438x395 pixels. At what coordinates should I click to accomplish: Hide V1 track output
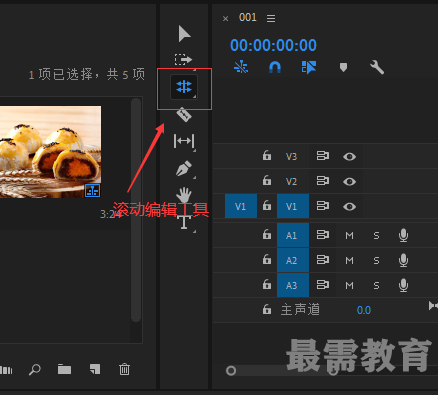pos(349,207)
